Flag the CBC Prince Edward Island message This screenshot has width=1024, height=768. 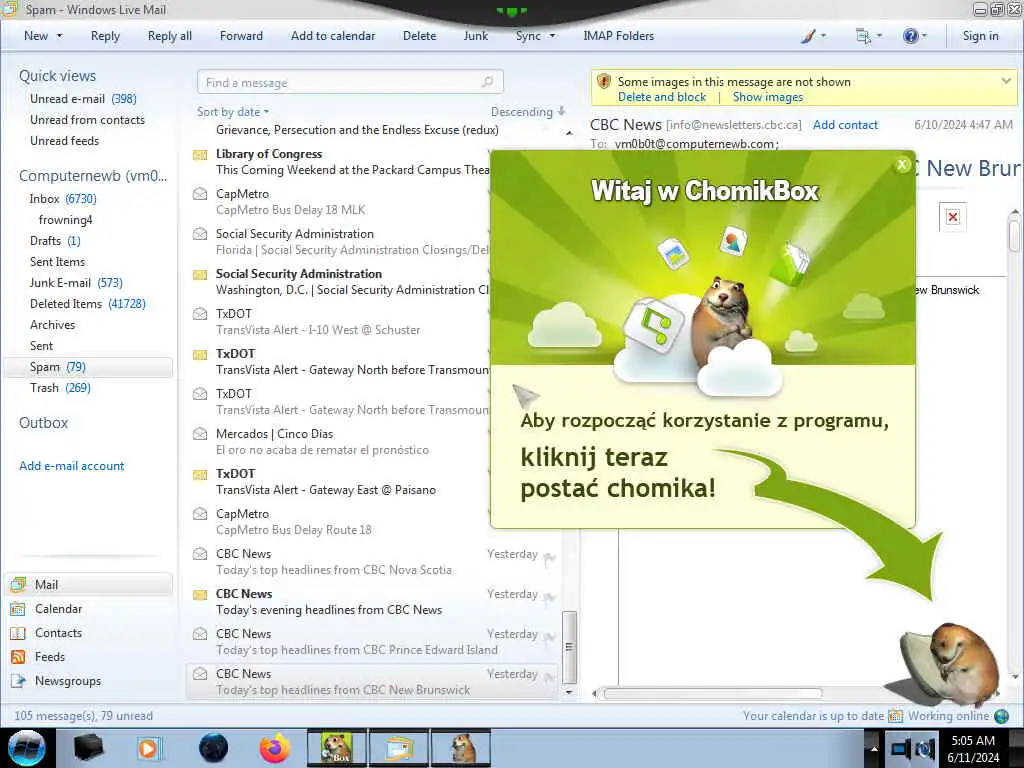pyautogui.click(x=549, y=637)
